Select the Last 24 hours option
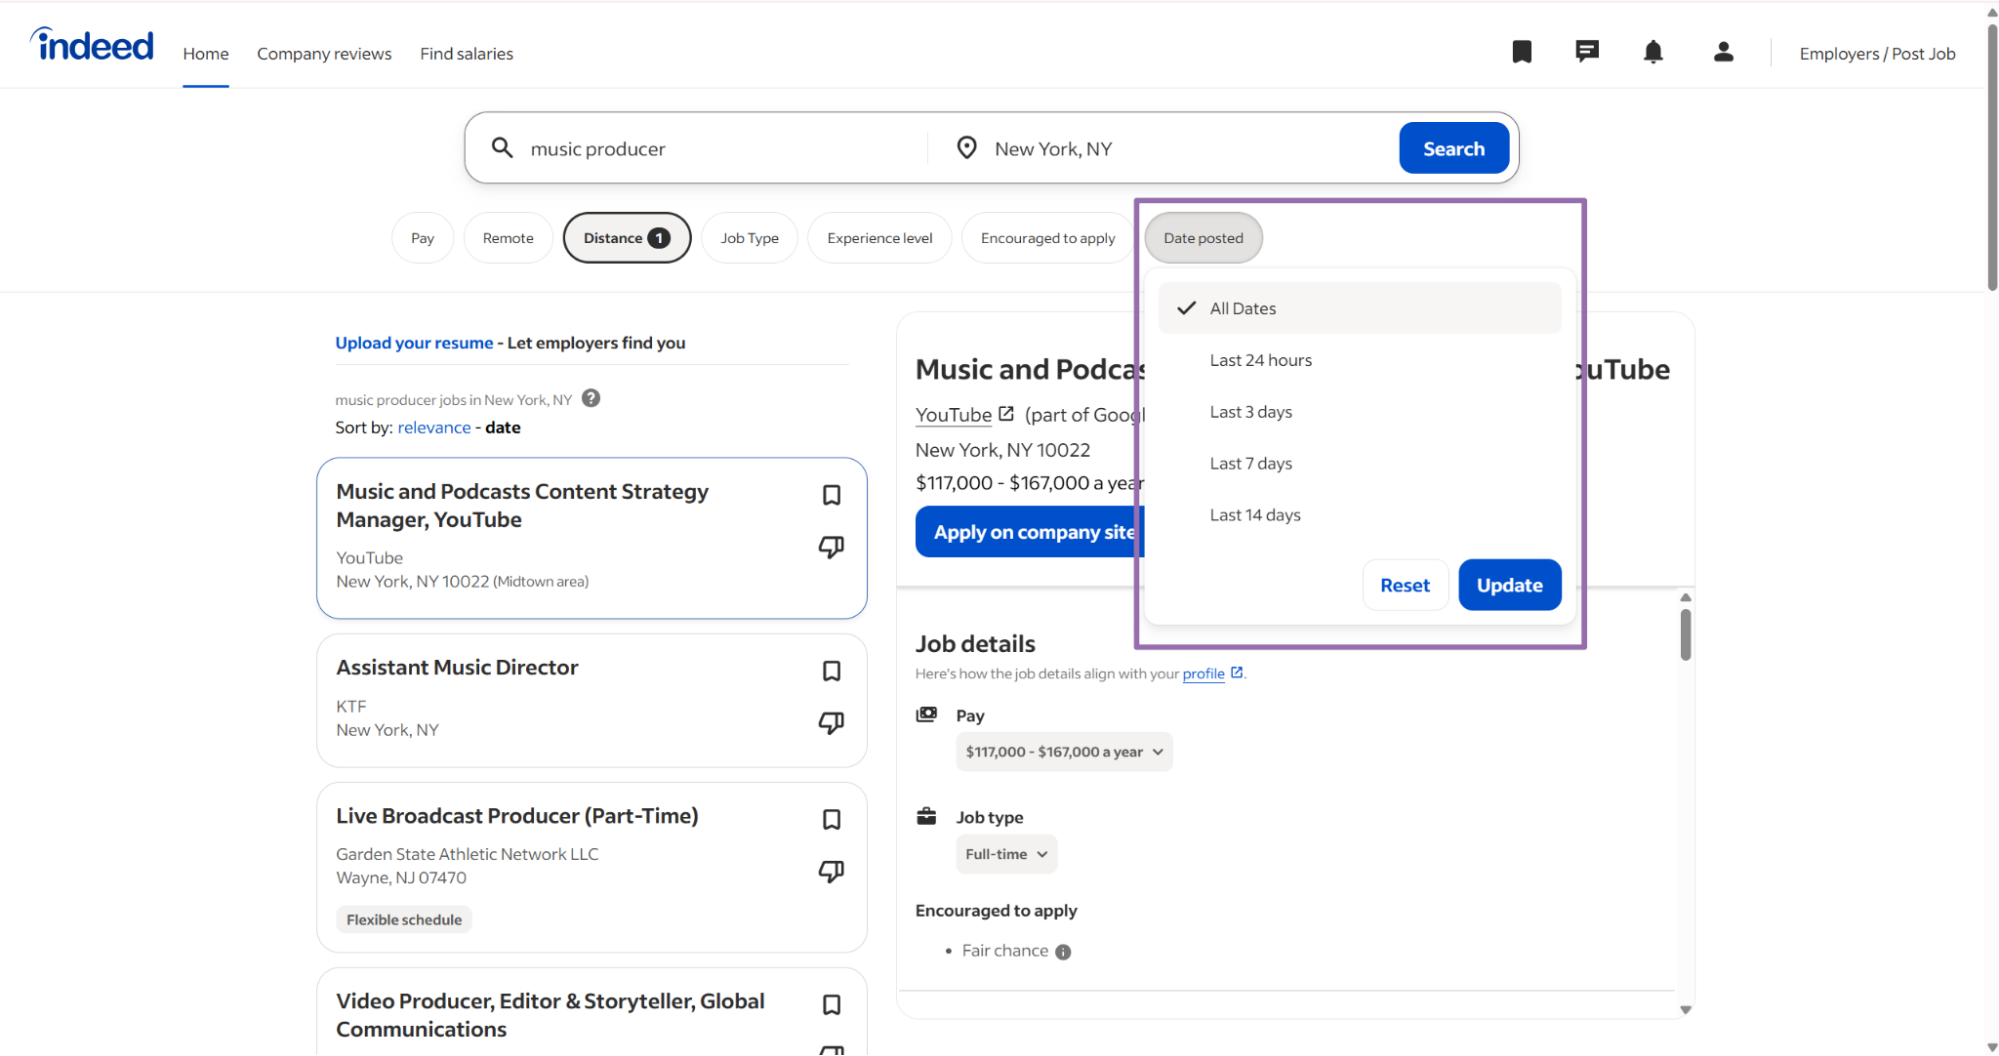 pos(1359,360)
